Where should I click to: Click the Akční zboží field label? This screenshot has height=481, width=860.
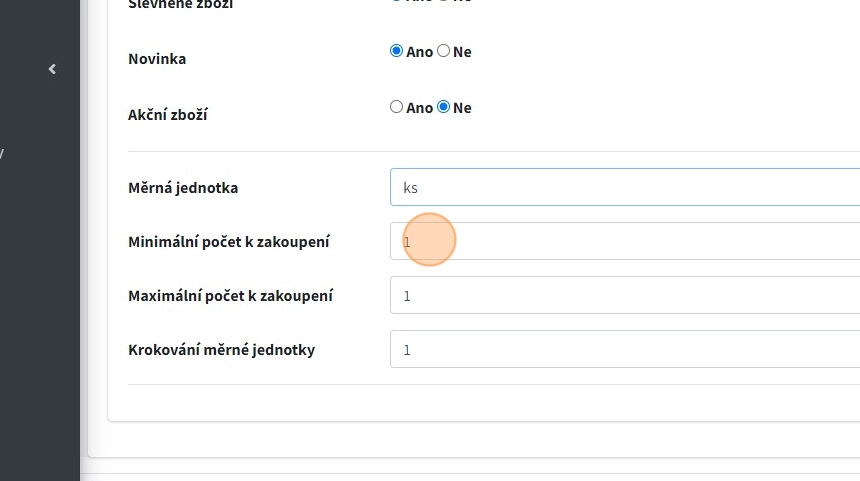click(168, 115)
